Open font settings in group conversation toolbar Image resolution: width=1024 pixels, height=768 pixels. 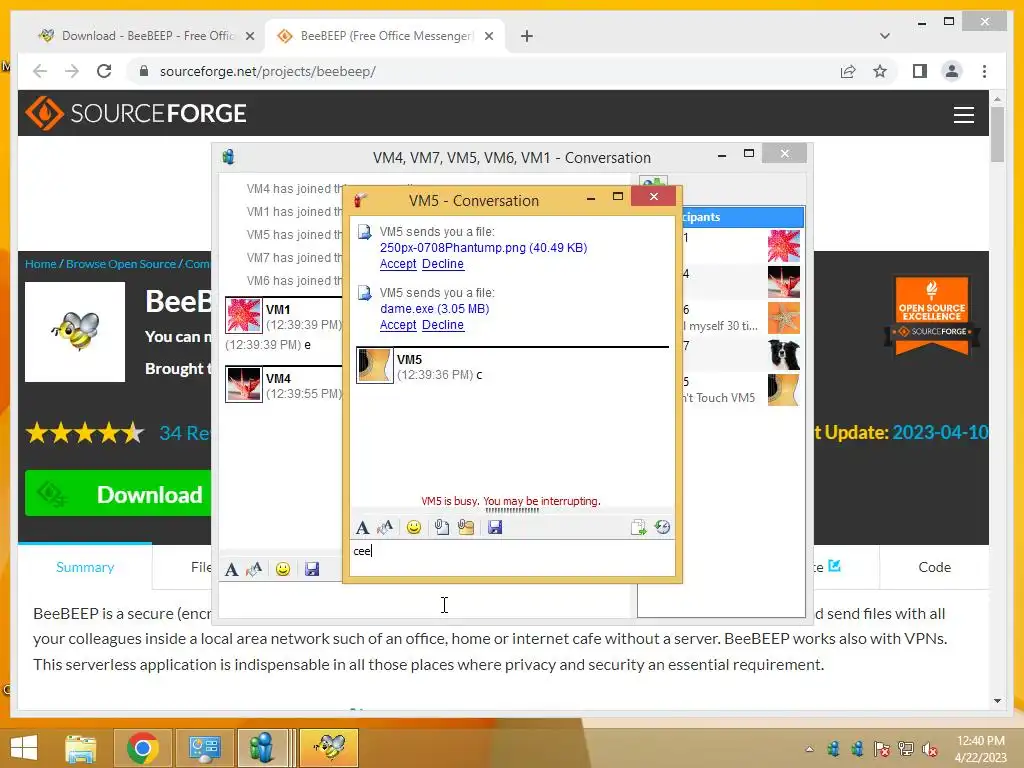point(231,569)
